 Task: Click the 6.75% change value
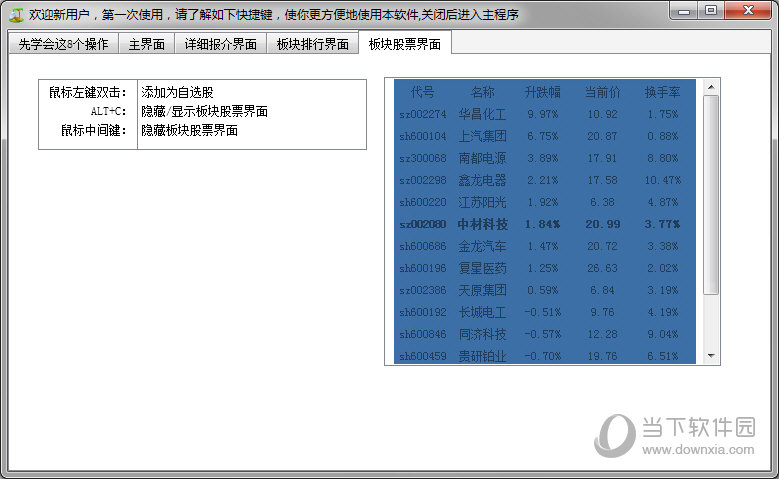click(543, 136)
